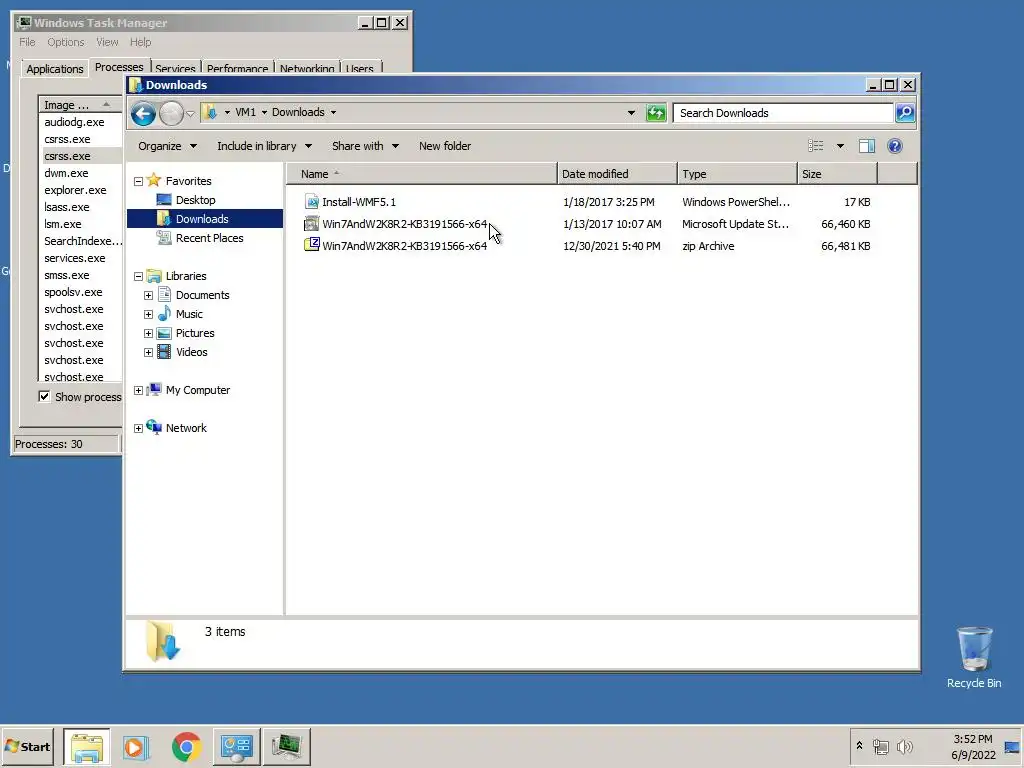Click the Music library icon
The width and height of the screenshot is (1024, 768).
165,313
